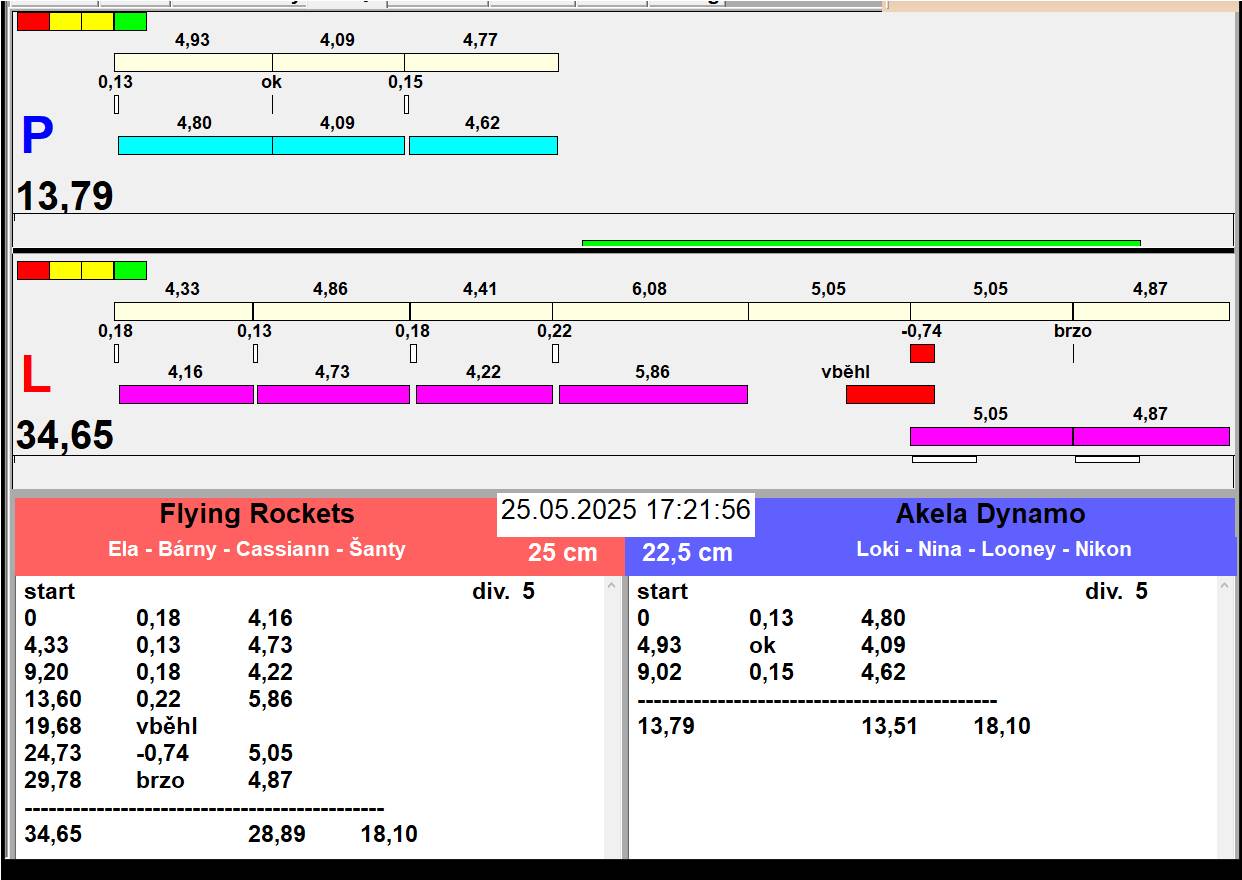Click the 29,78 cell in Flying Rockets list
Image resolution: width=1242 pixels, height=880 pixels.
click(x=53, y=780)
